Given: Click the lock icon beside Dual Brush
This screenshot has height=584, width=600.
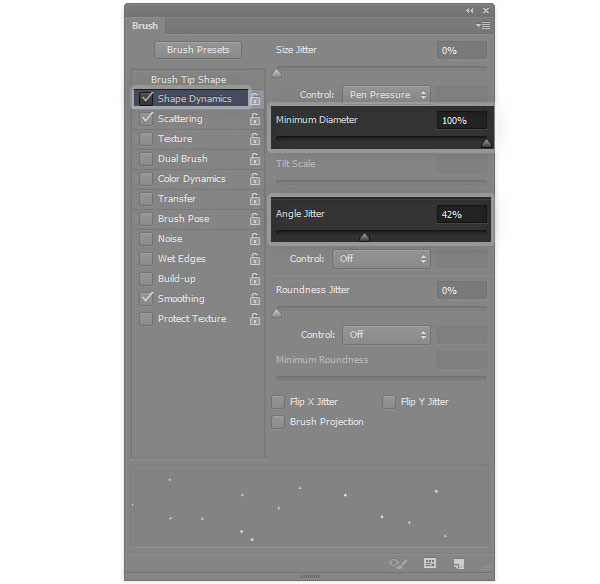Looking at the screenshot, I should 255,159.
